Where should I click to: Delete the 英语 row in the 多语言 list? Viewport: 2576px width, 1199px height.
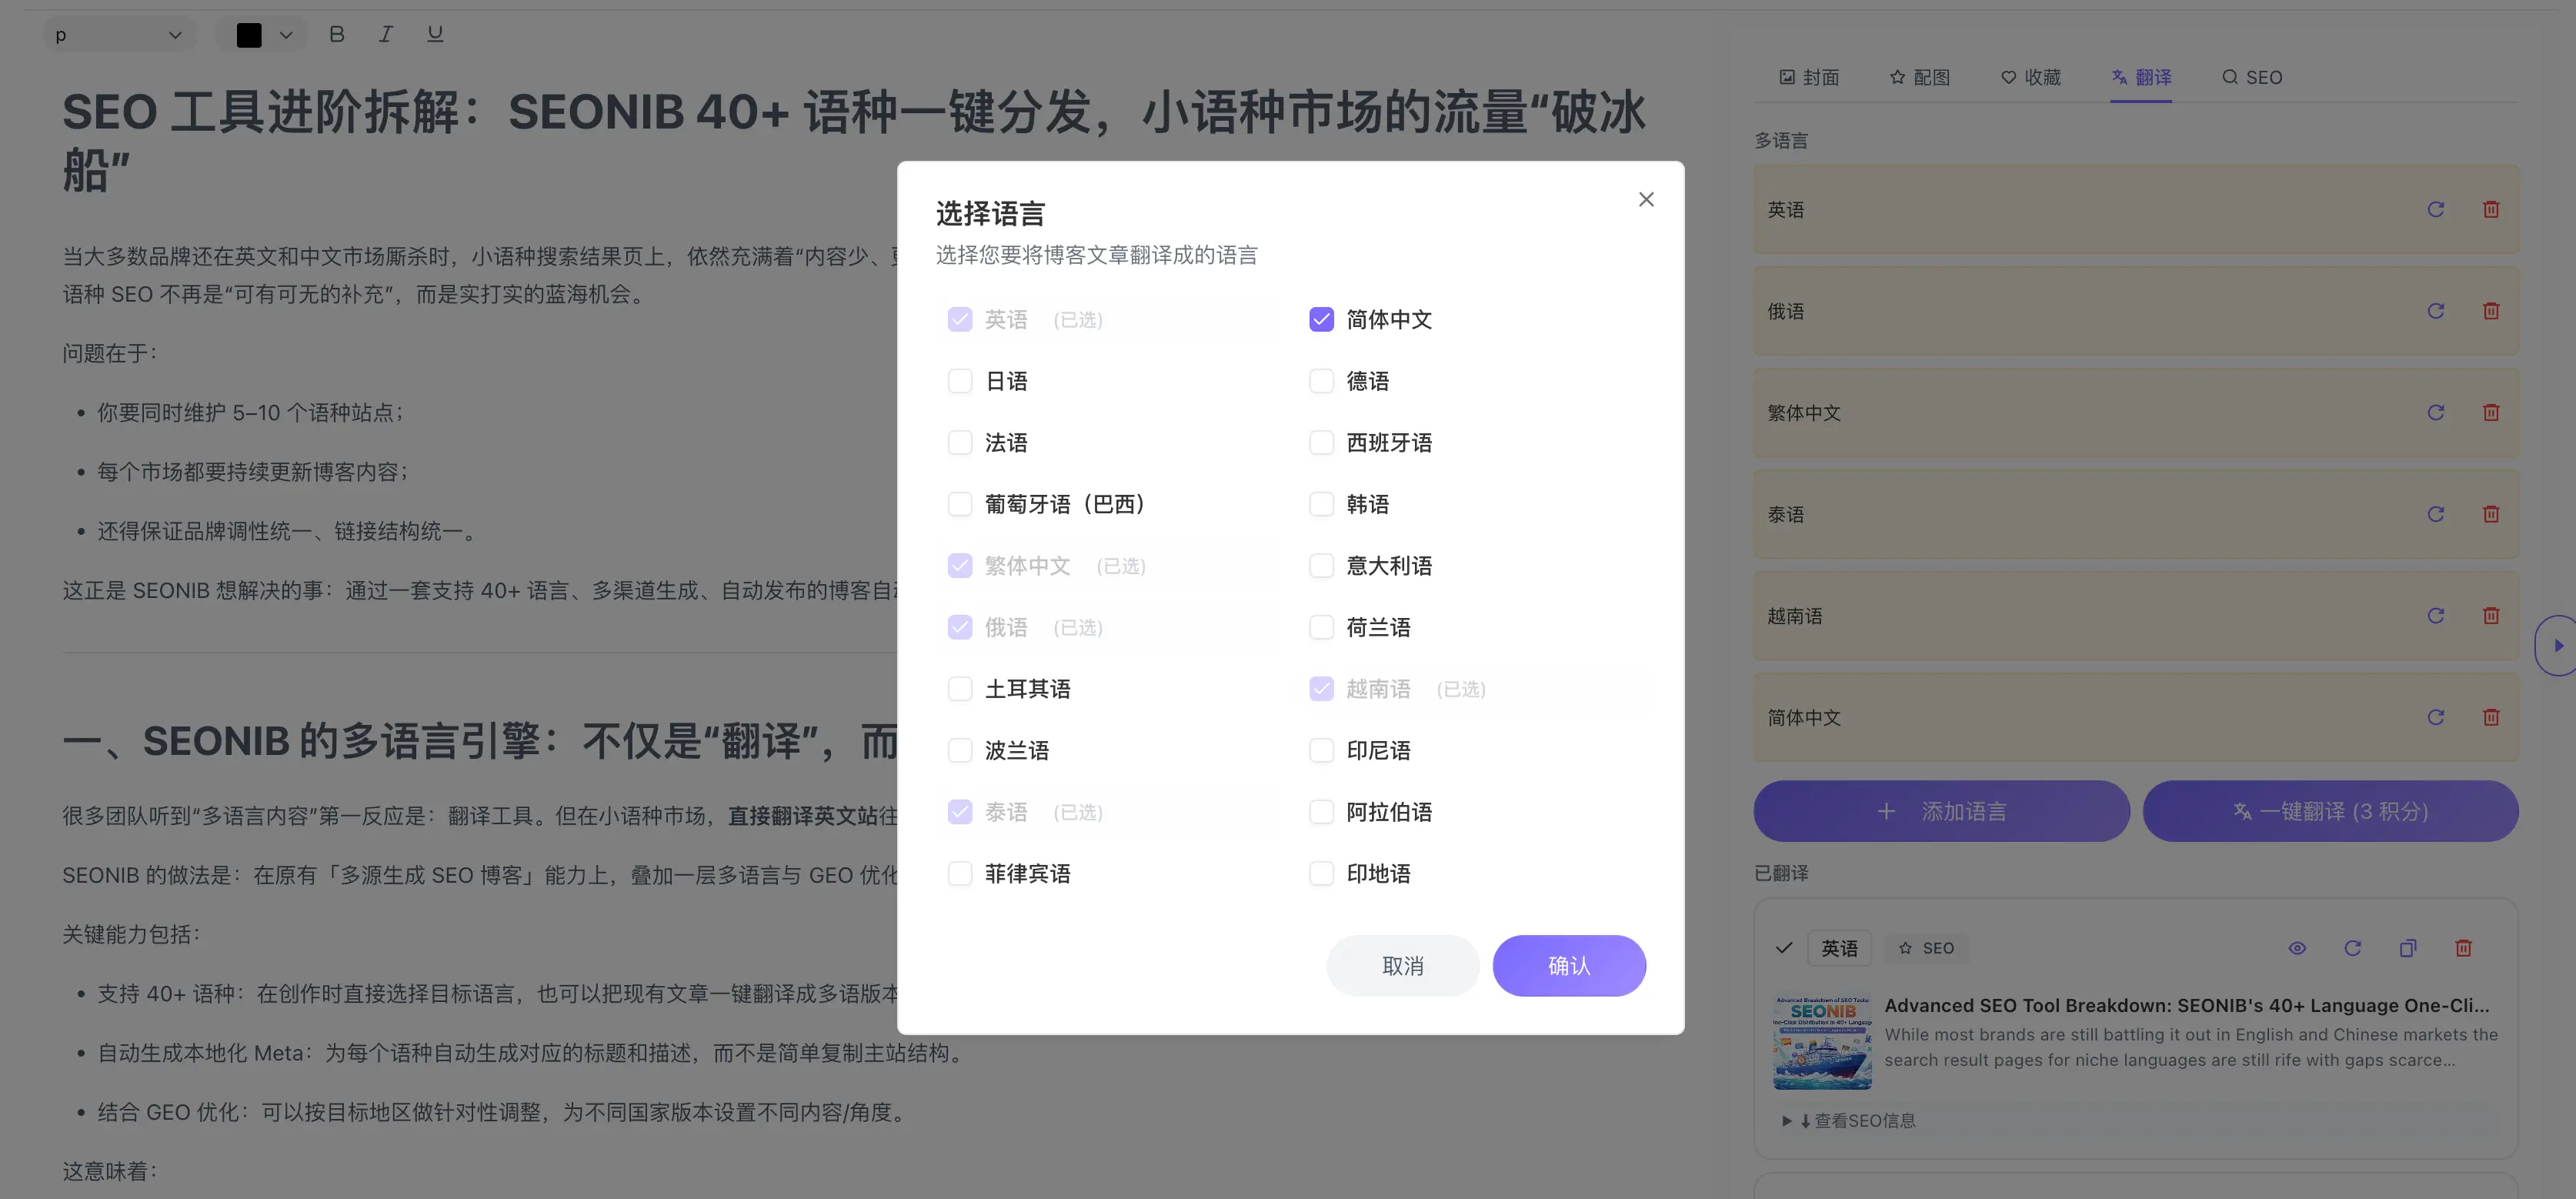point(2491,210)
